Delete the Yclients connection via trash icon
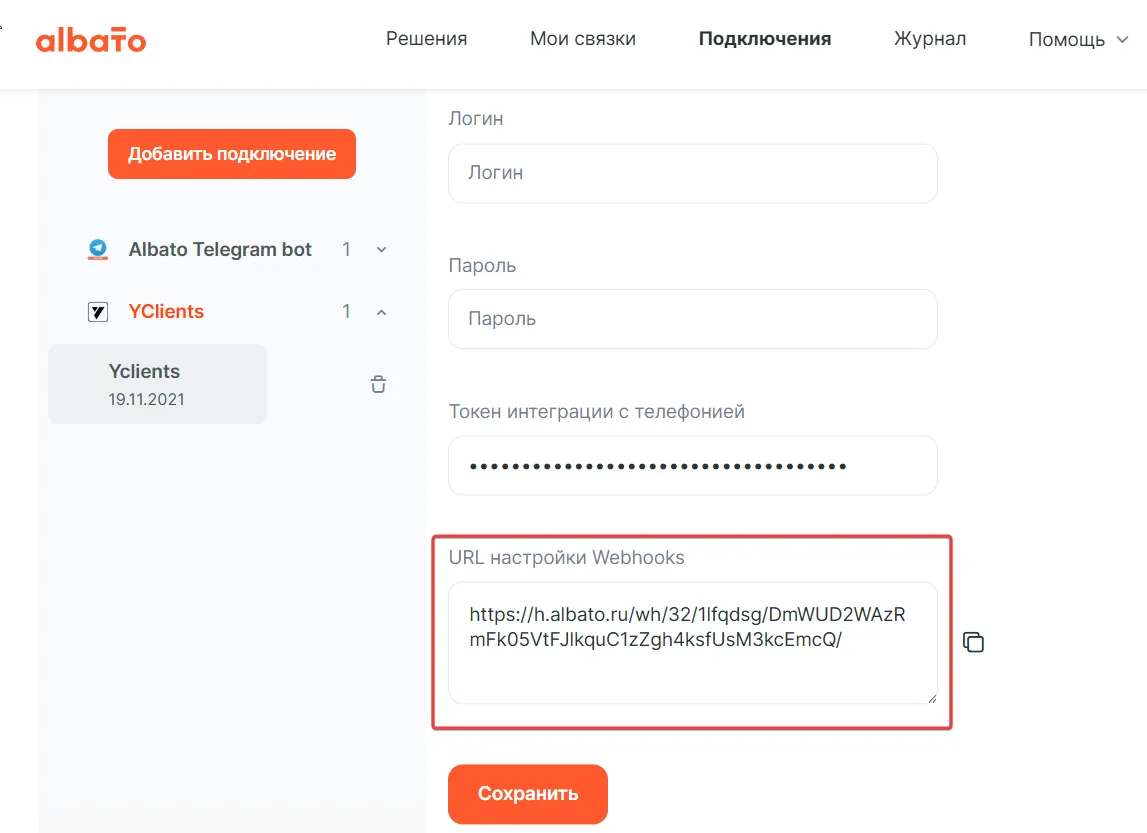This screenshot has height=833, width=1147. (378, 384)
